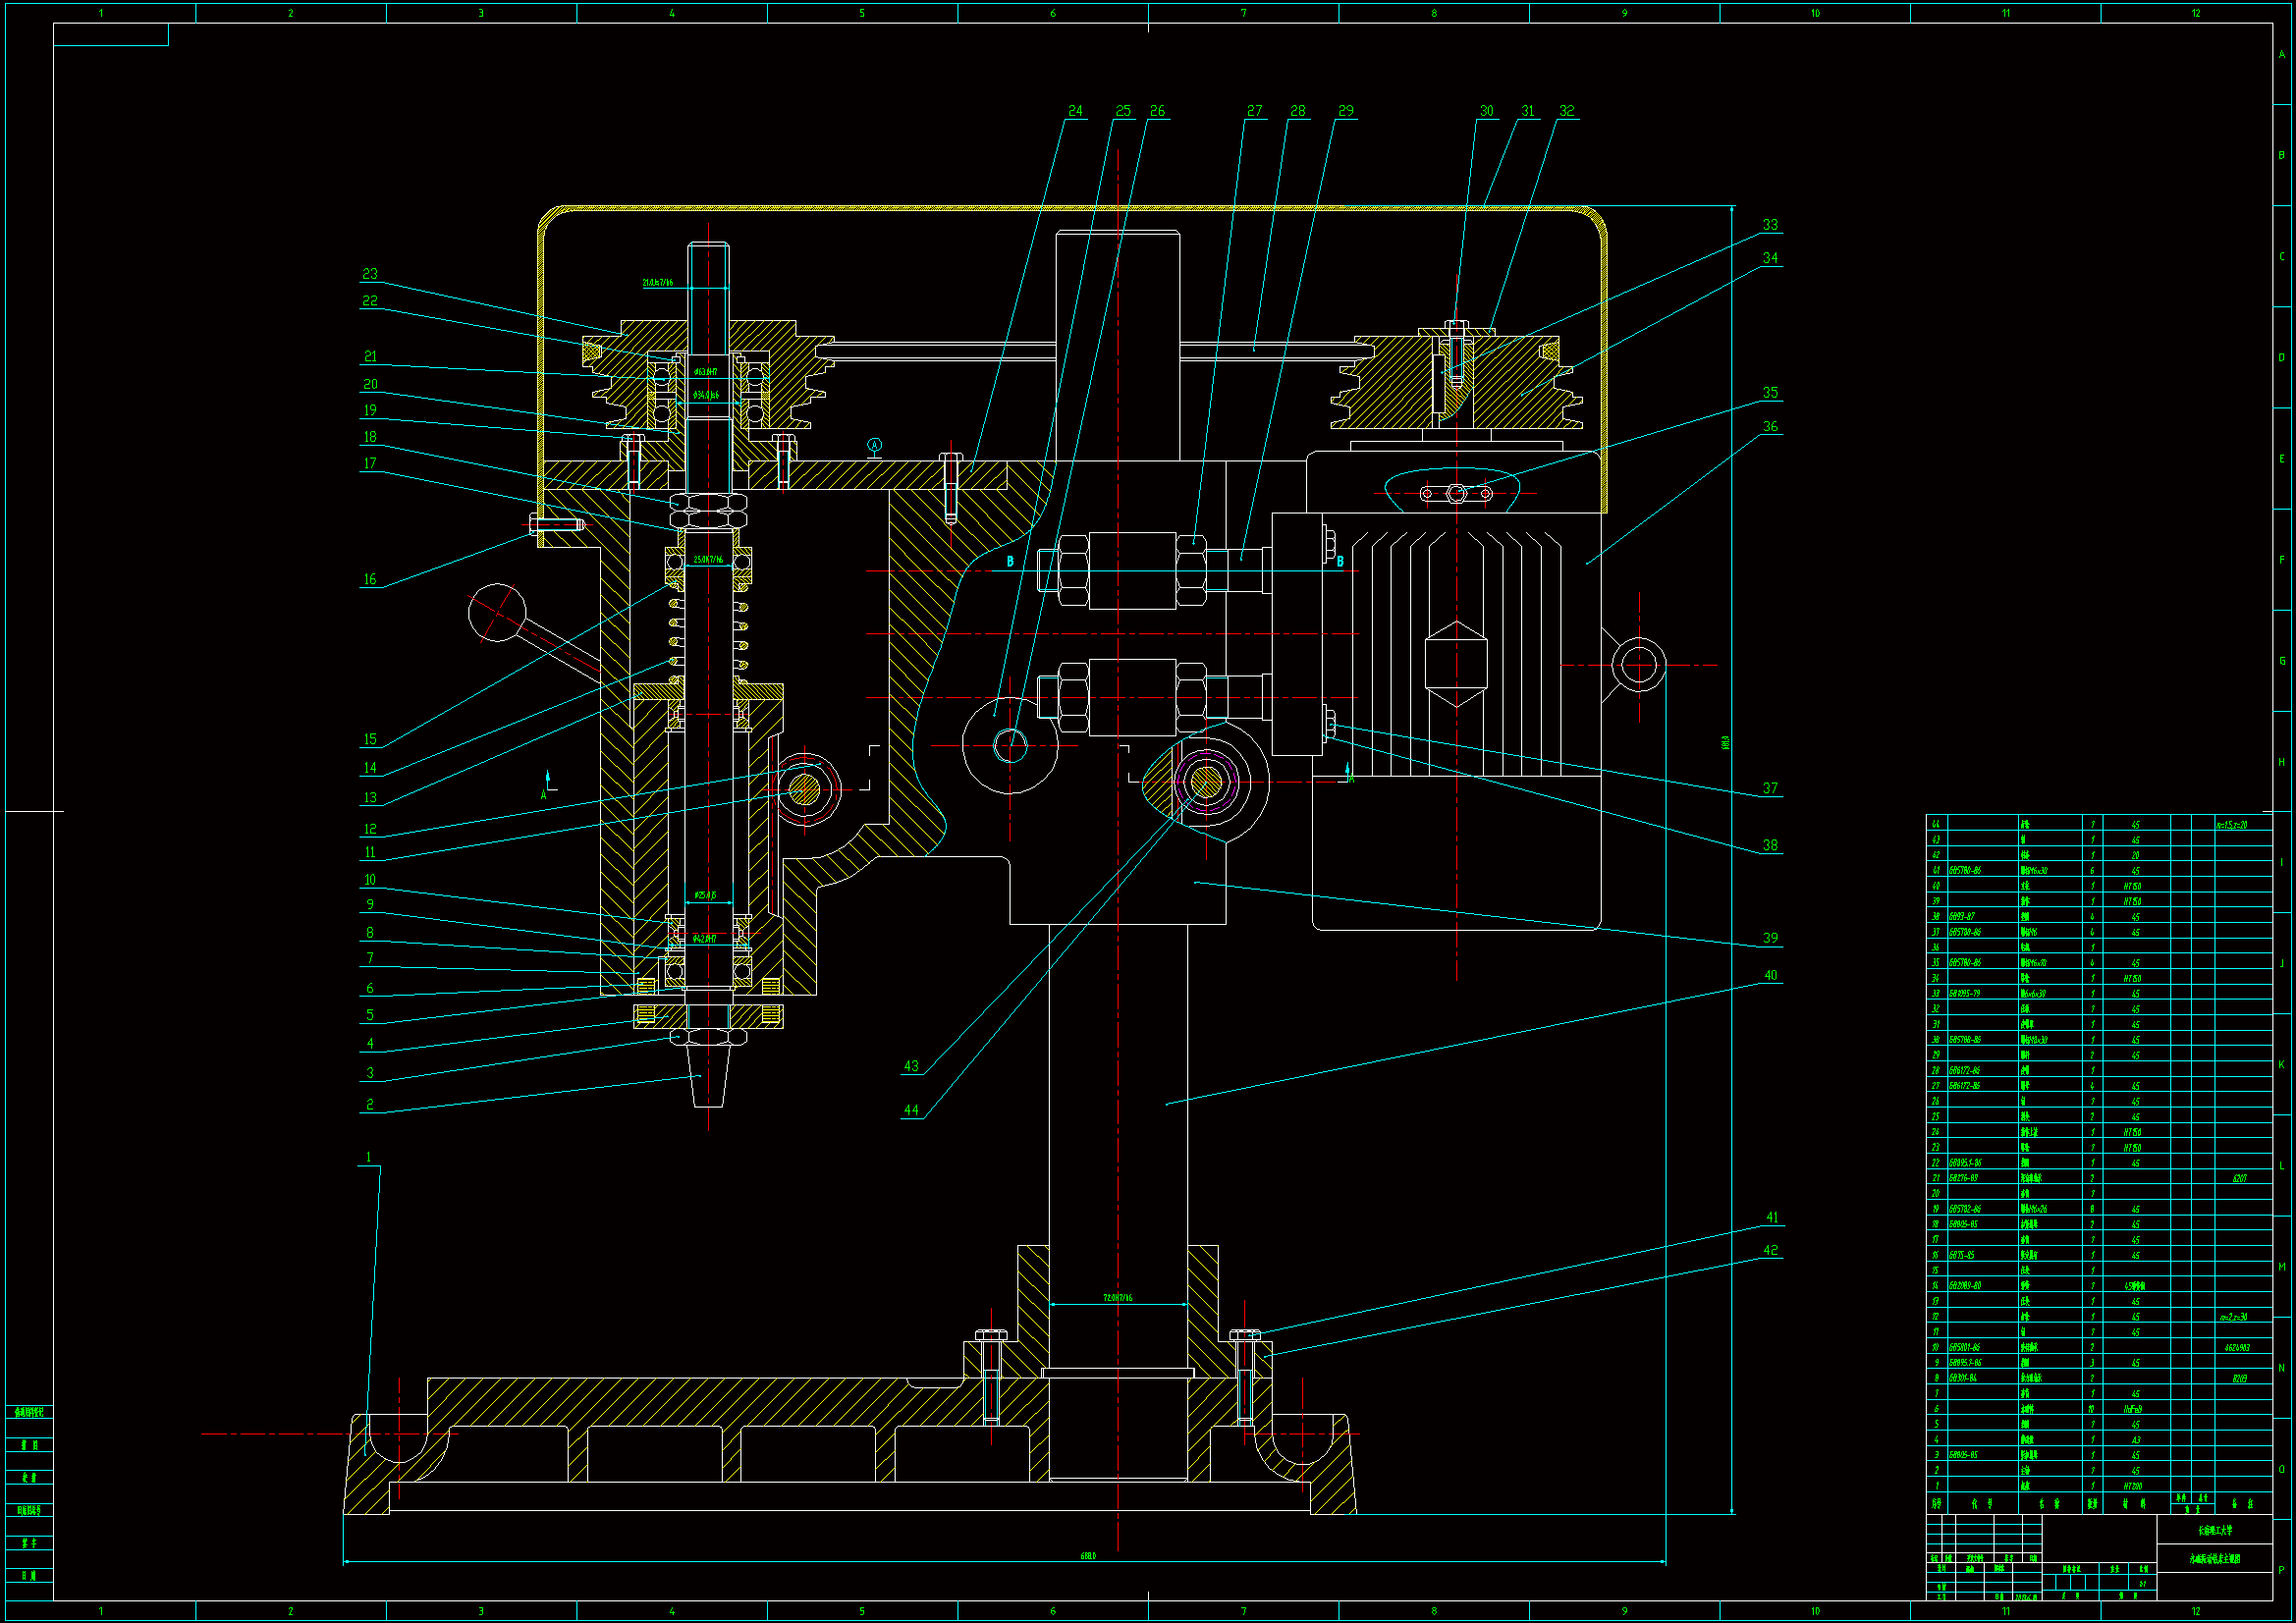The width and height of the screenshot is (2296, 1623).
Task: Click the drawing title cell in title block
Action: pos(2214,1559)
